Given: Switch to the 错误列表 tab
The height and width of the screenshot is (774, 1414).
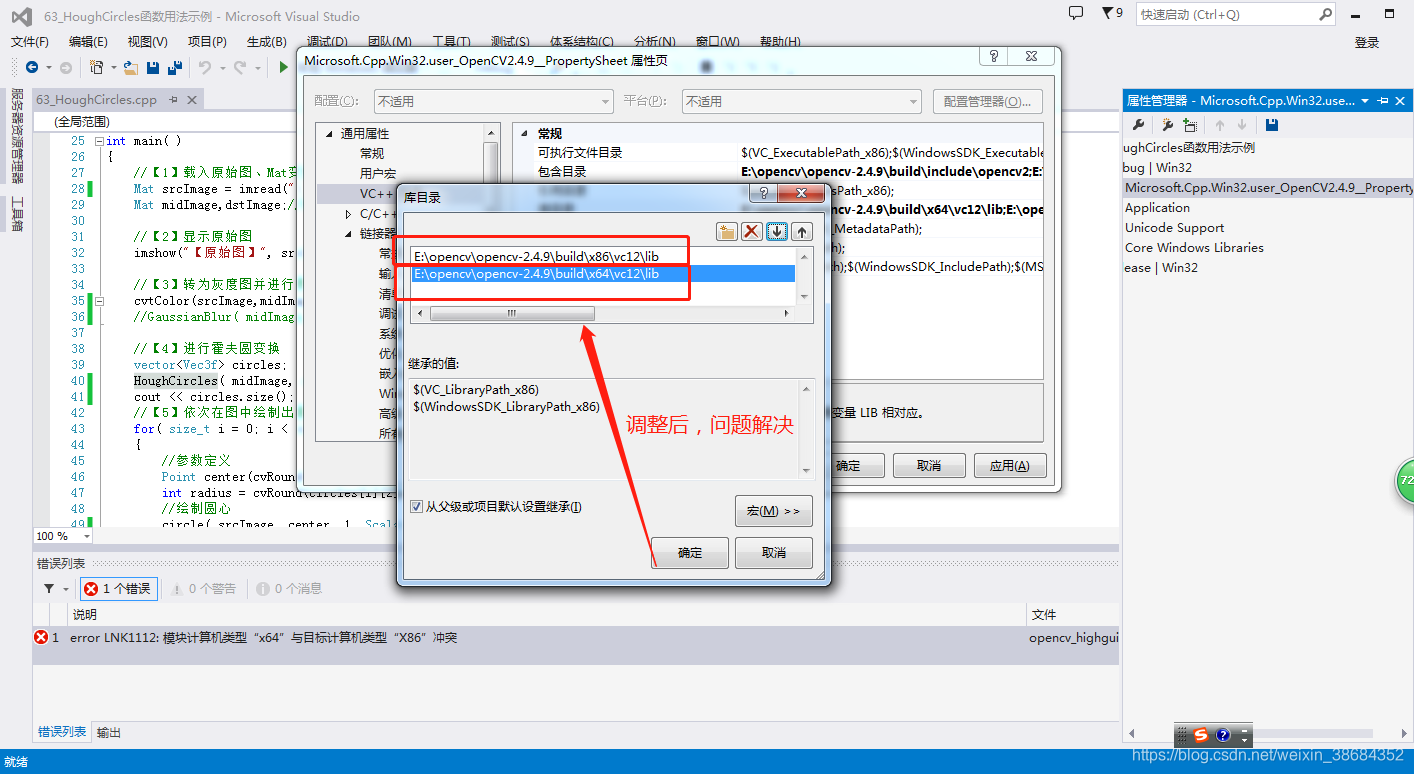Looking at the screenshot, I should point(62,732).
